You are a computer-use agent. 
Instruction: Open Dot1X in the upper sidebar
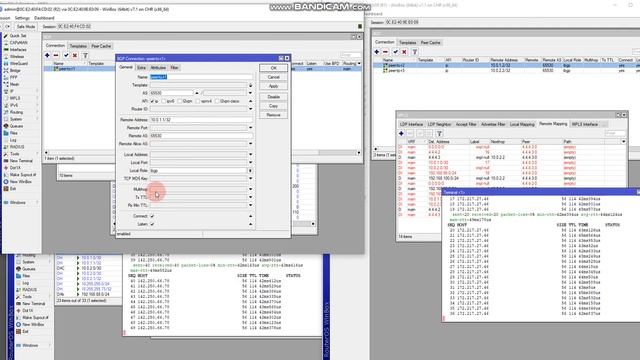point(15,168)
